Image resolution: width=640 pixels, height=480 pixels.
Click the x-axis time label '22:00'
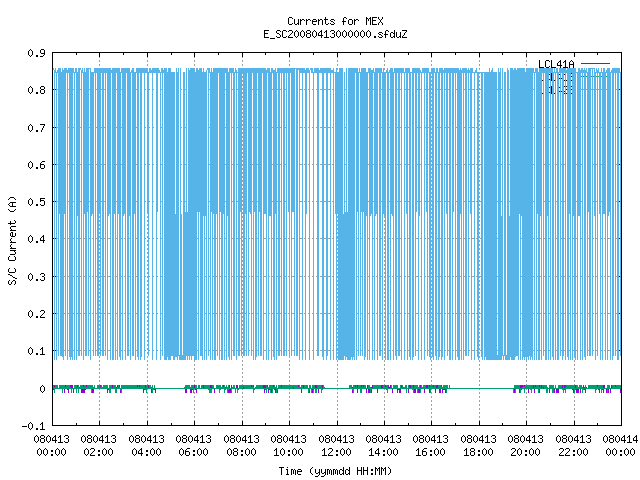[573, 452]
